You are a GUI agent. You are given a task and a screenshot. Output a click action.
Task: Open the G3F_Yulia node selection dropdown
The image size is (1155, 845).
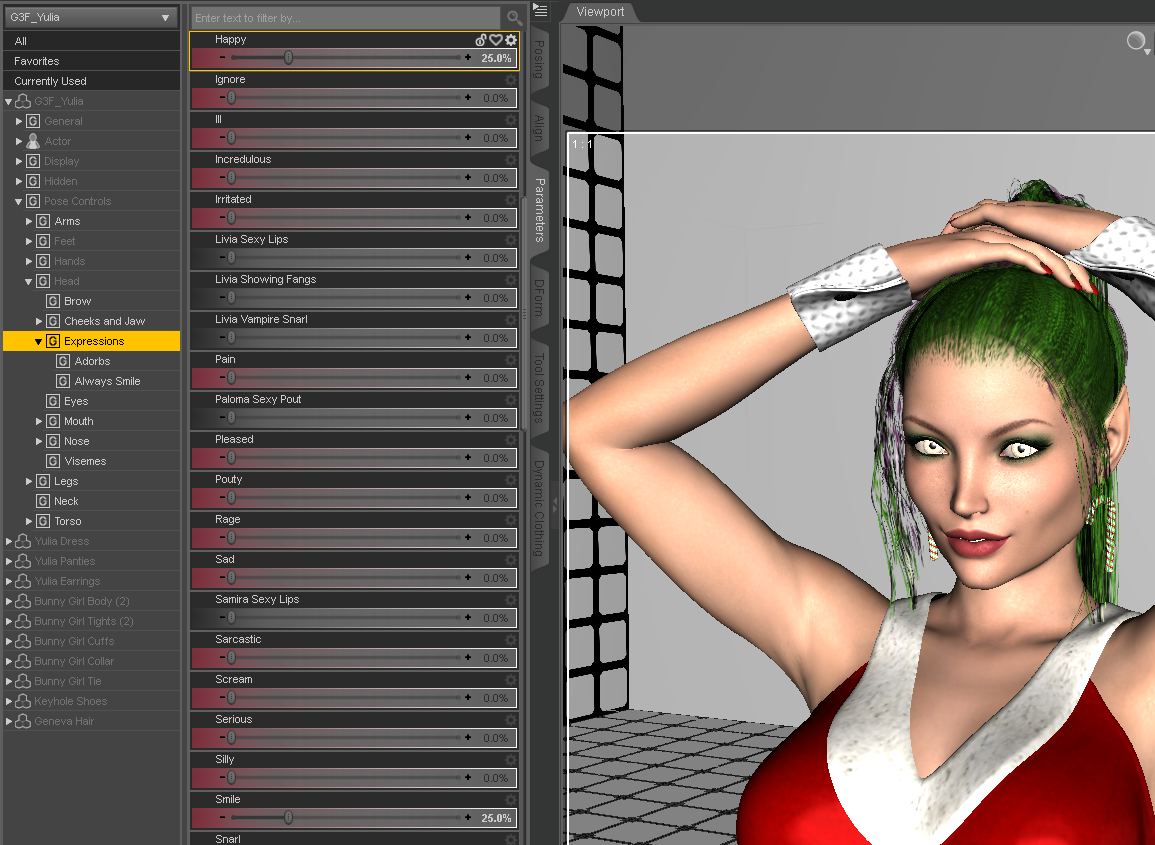[x=91, y=17]
